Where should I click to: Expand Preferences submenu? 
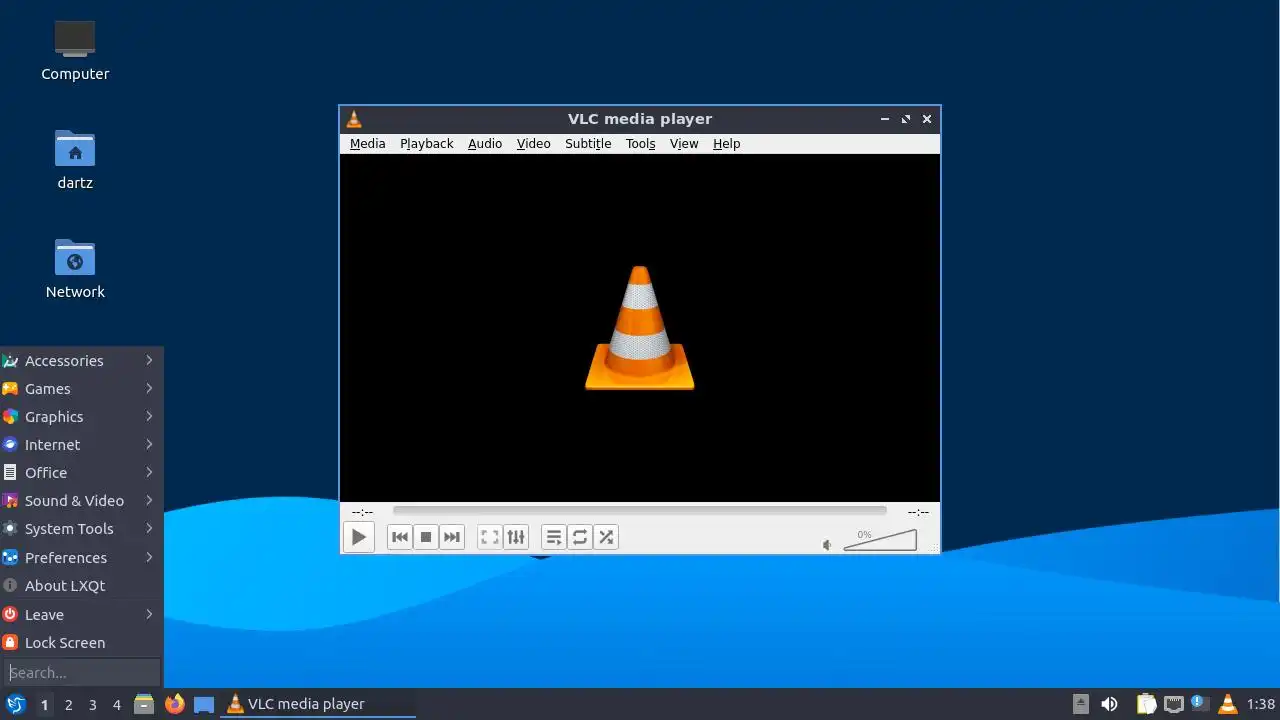click(x=81, y=558)
